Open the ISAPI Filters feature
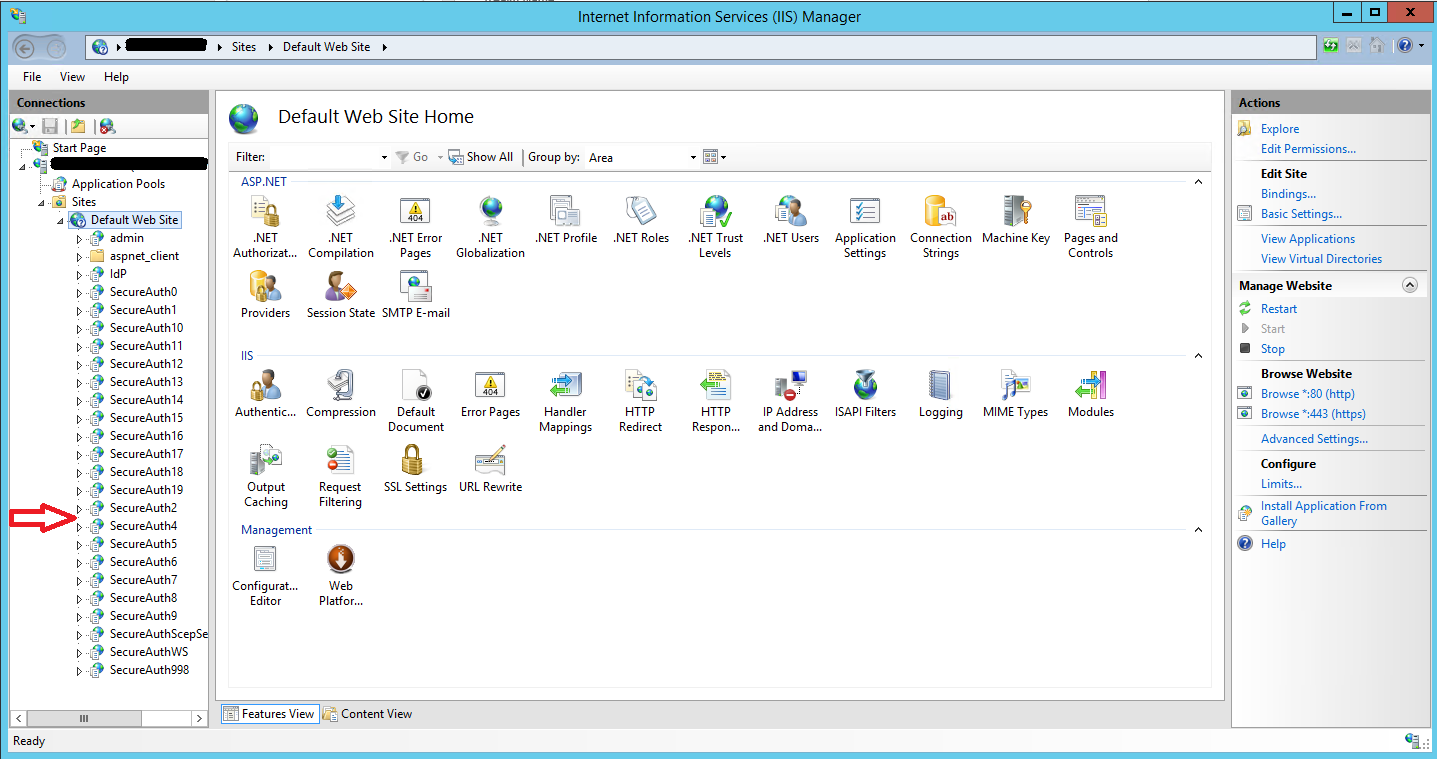 (865, 394)
